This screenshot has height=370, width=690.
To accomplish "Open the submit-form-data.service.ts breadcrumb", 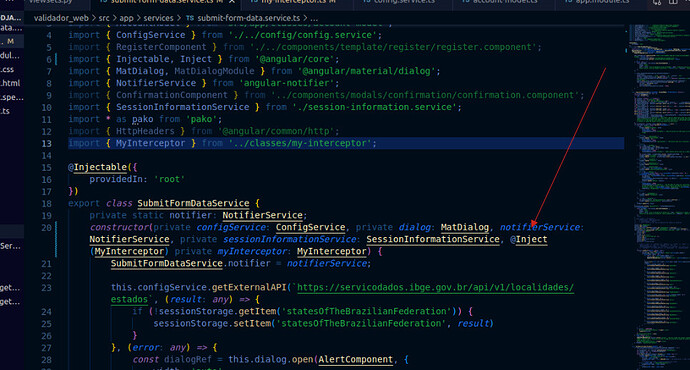I will 249,18.
